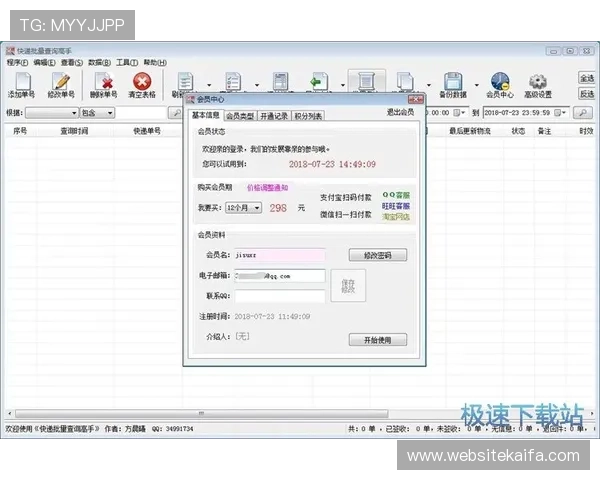Open the 编辑(E) menu
Viewport: 600px width, 480px height.
pyautogui.click(x=44, y=62)
